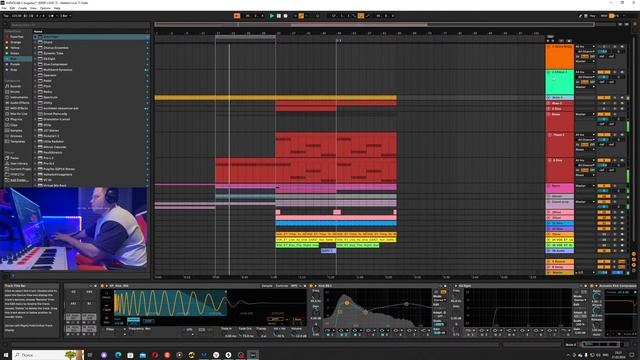Viewport: 640px width, 360px height.
Task: Expand the Dynamic Tube browser item
Action: (36, 53)
